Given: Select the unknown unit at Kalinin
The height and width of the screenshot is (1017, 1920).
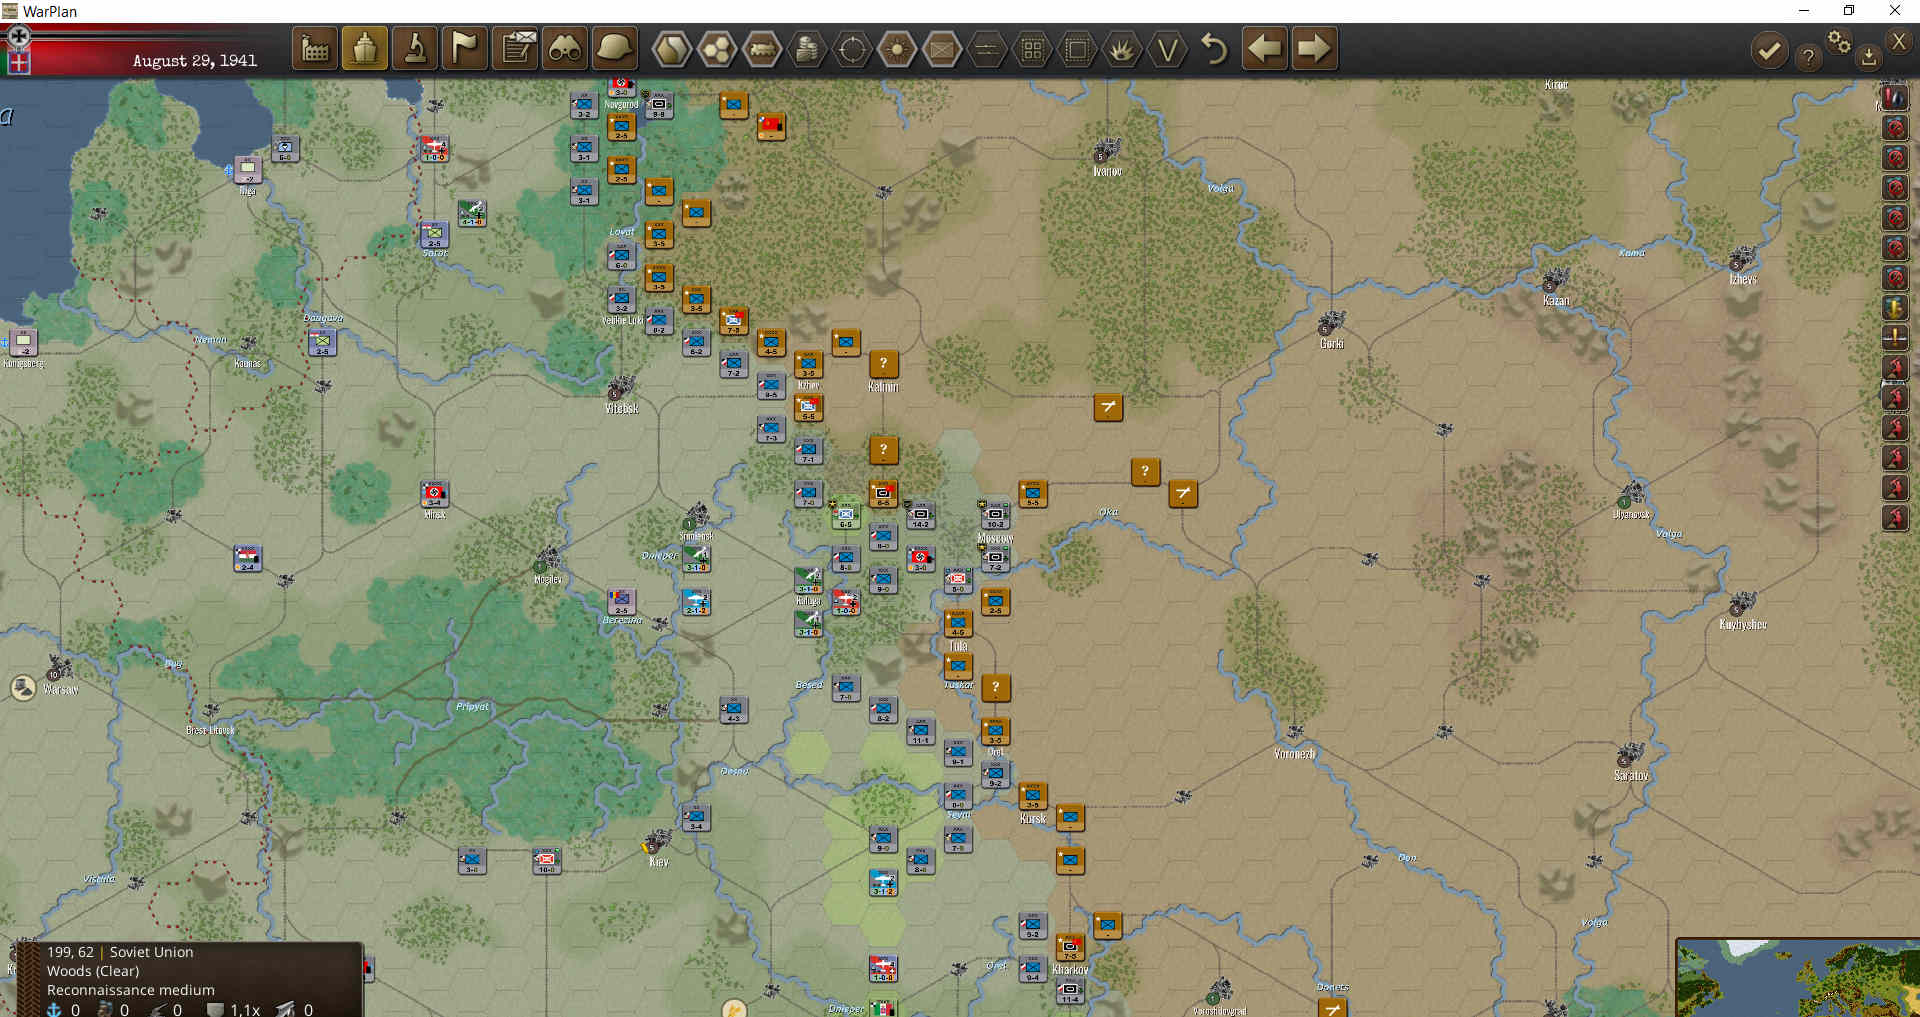Looking at the screenshot, I should click(x=883, y=364).
